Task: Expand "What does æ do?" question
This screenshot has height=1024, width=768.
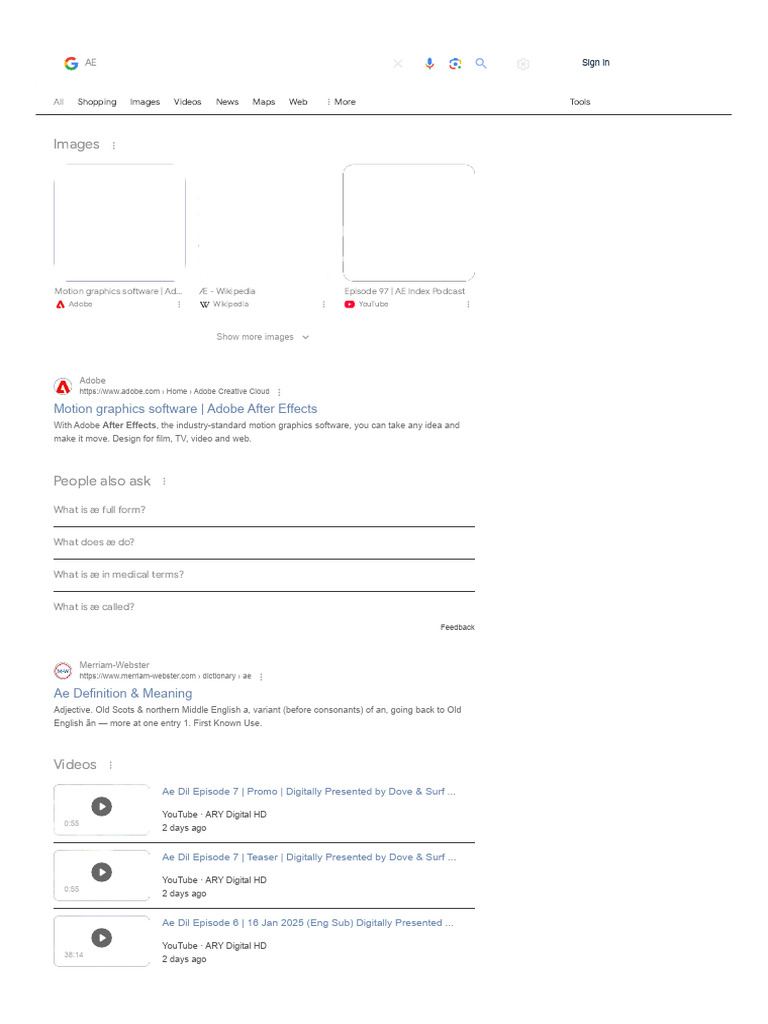Action: [x=264, y=542]
